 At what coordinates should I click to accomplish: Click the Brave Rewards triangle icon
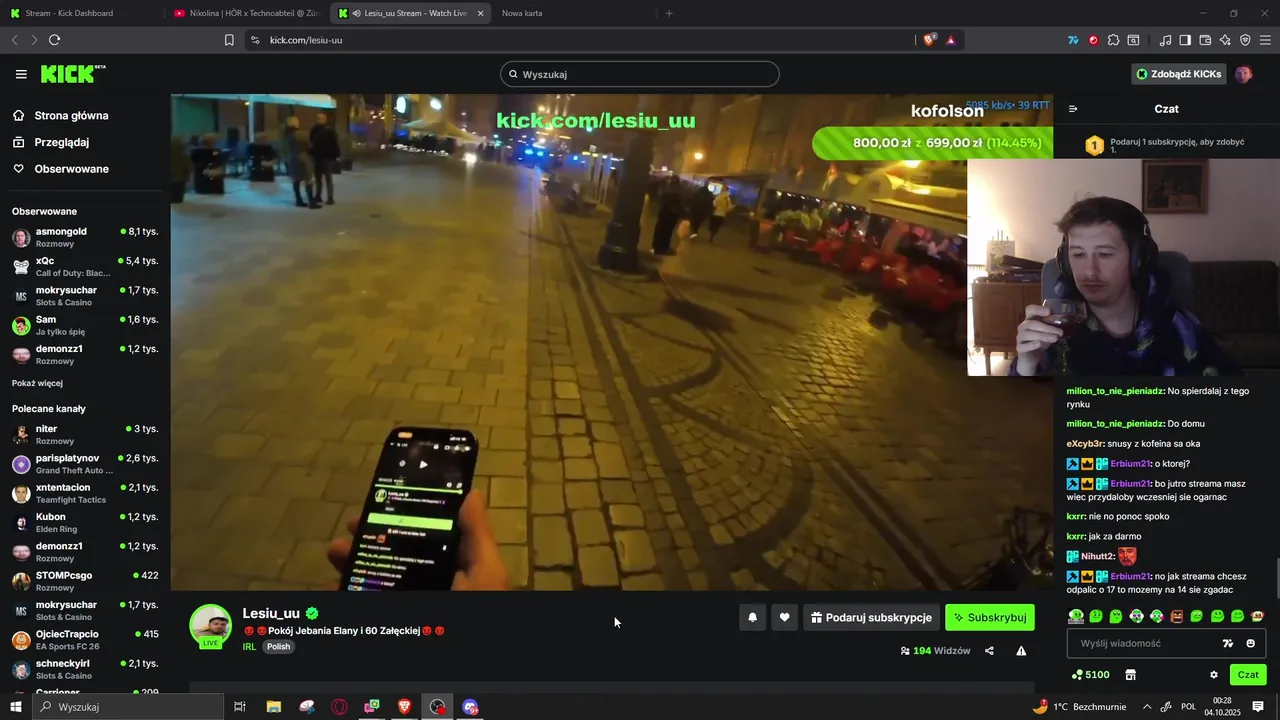pos(950,40)
